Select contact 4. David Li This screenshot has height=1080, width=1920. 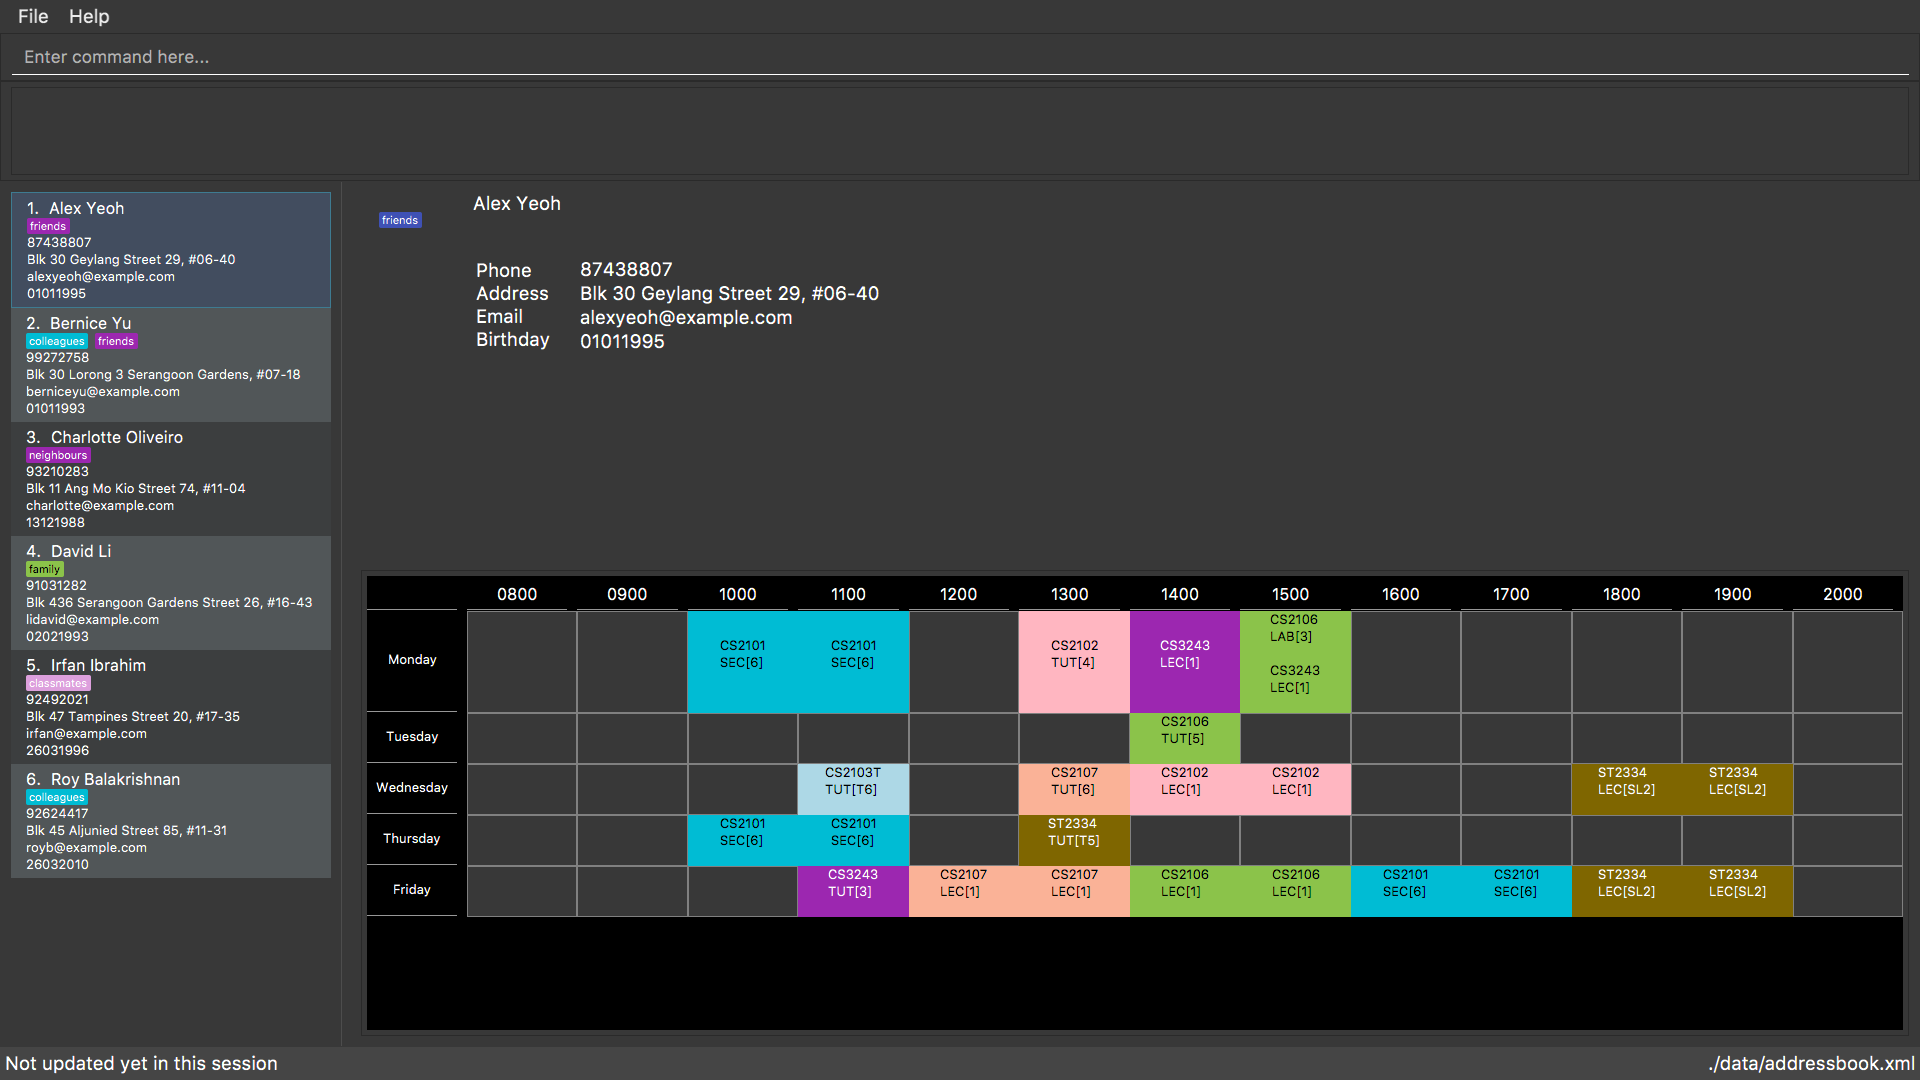click(171, 593)
